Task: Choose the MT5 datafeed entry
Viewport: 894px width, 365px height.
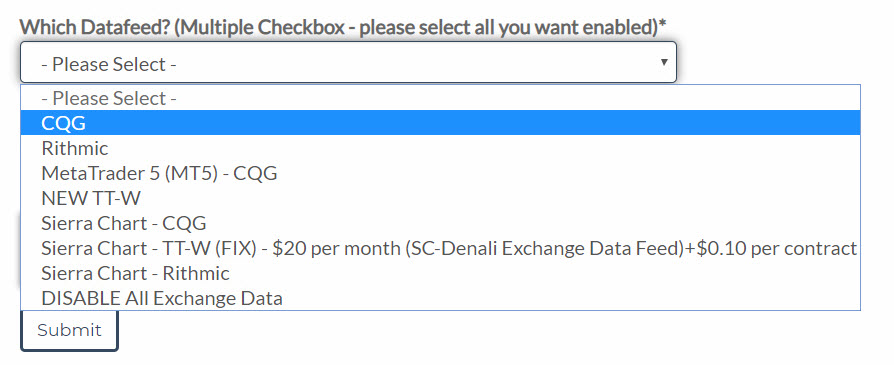Action: (x=440, y=173)
